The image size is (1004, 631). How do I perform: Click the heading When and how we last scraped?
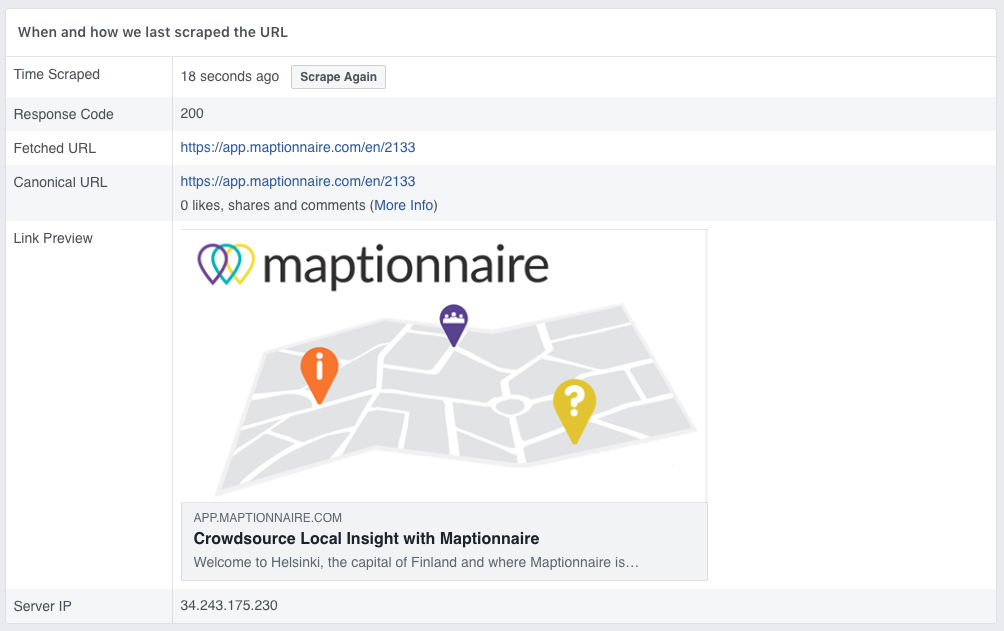pos(152,32)
